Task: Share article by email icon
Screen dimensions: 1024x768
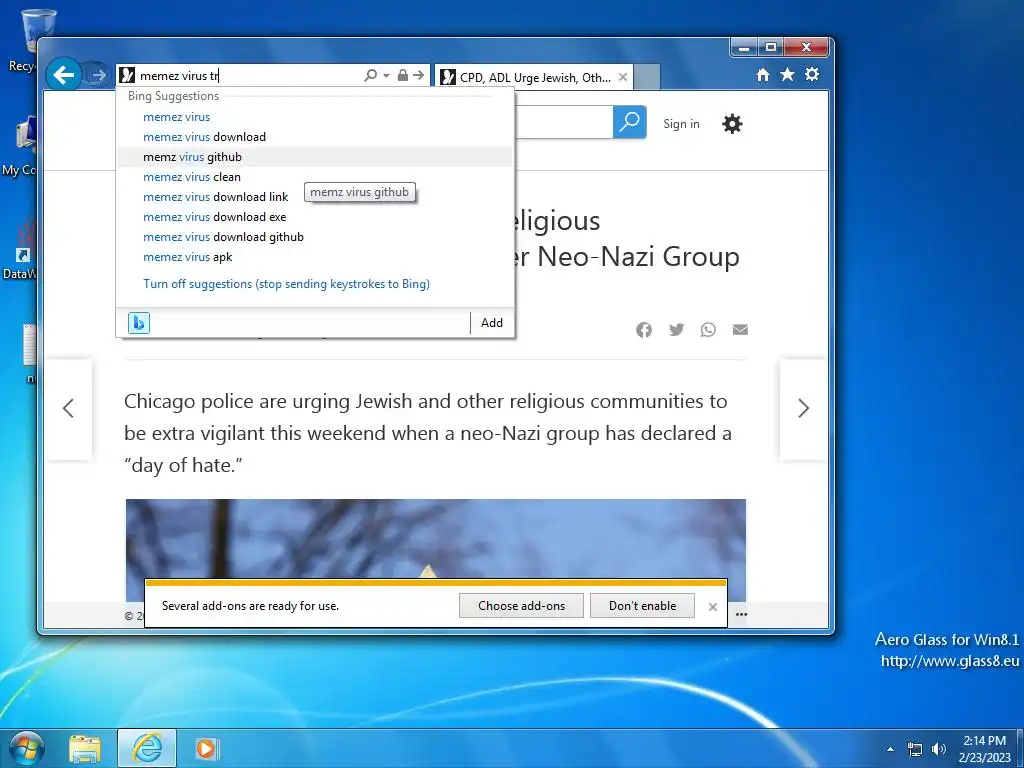Action: click(740, 329)
